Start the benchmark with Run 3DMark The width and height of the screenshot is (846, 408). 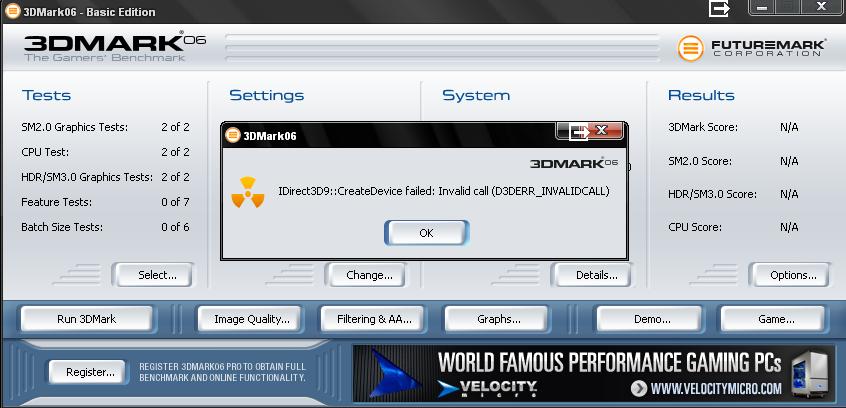86,319
